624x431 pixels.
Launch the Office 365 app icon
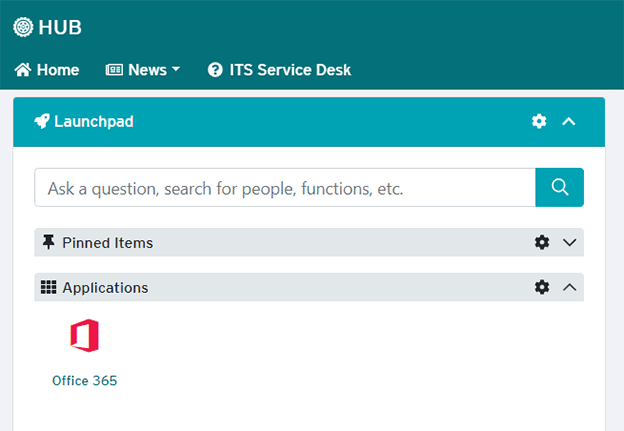pyautogui.click(x=85, y=336)
